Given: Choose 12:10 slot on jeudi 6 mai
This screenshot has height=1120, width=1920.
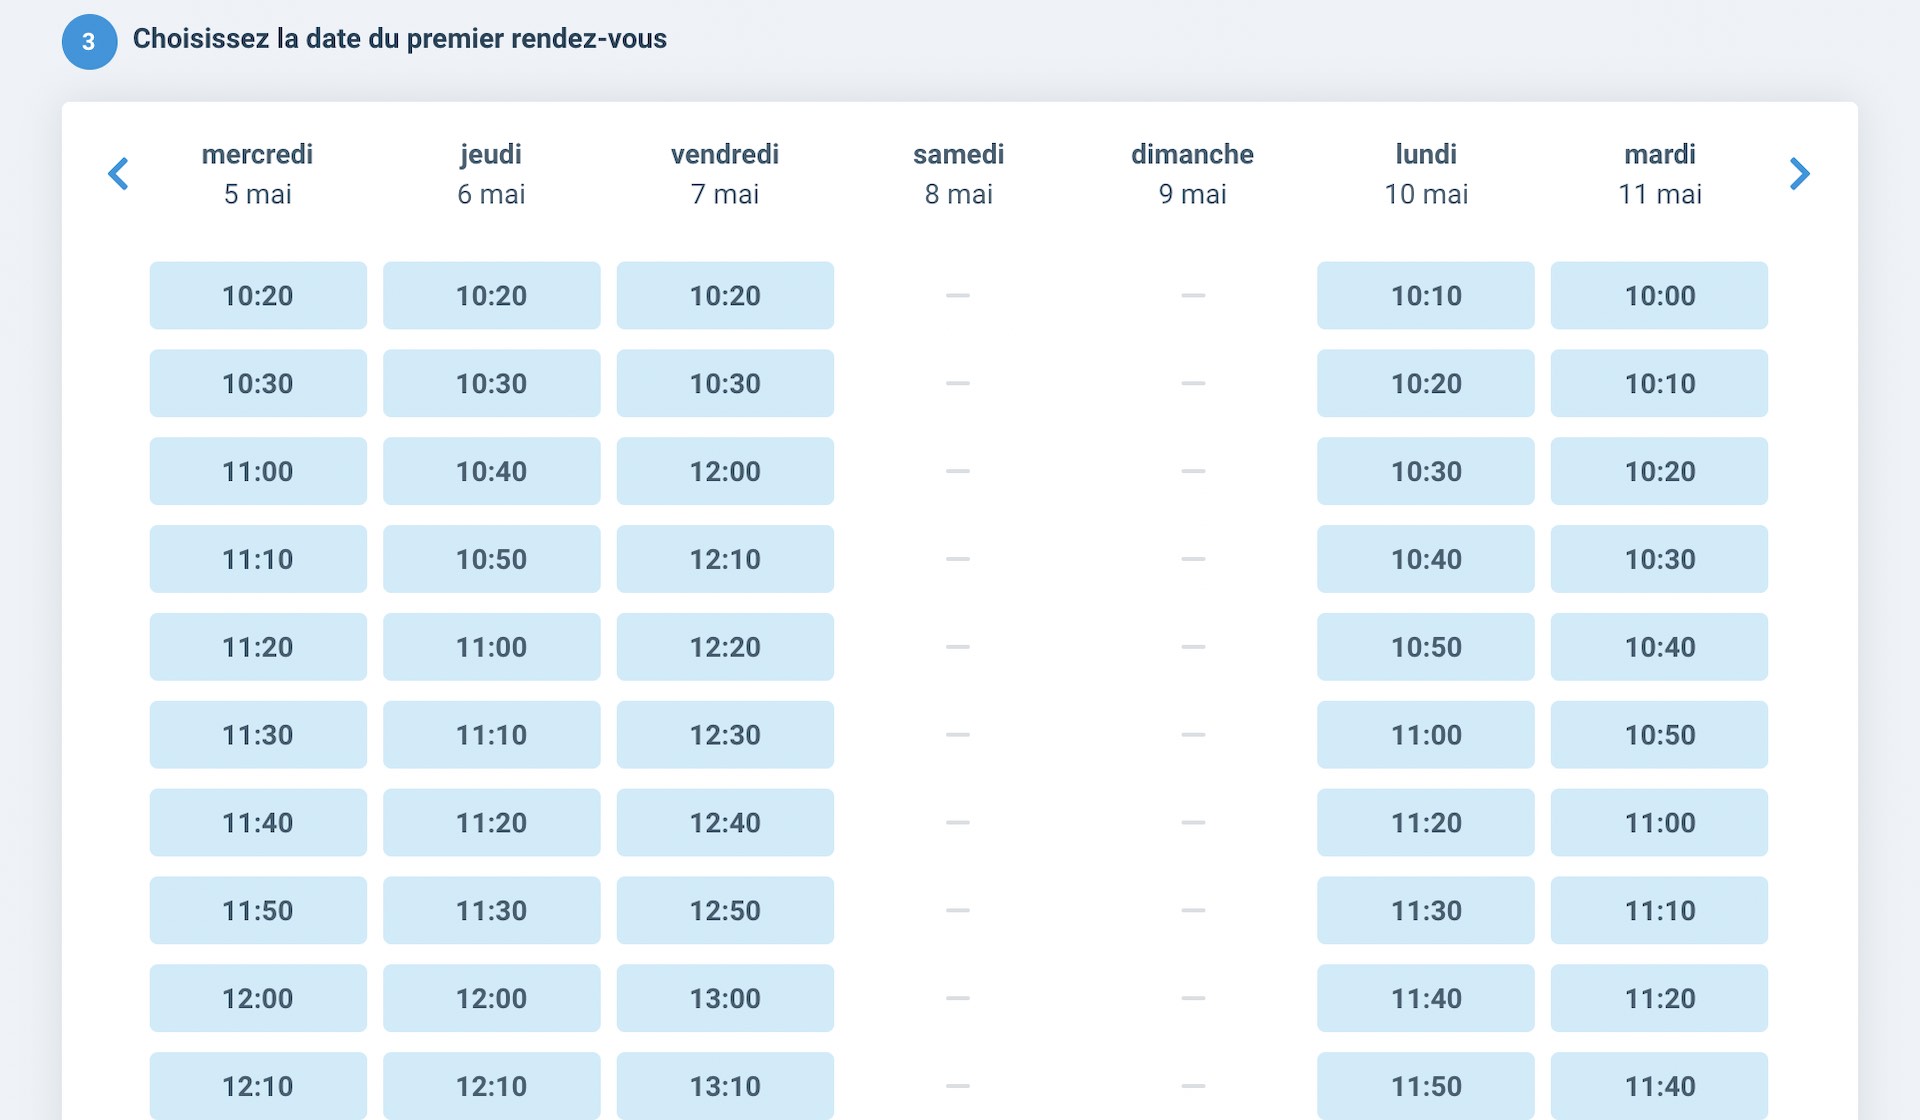Looking at the screenshot, I should (x=491, y=1086).
